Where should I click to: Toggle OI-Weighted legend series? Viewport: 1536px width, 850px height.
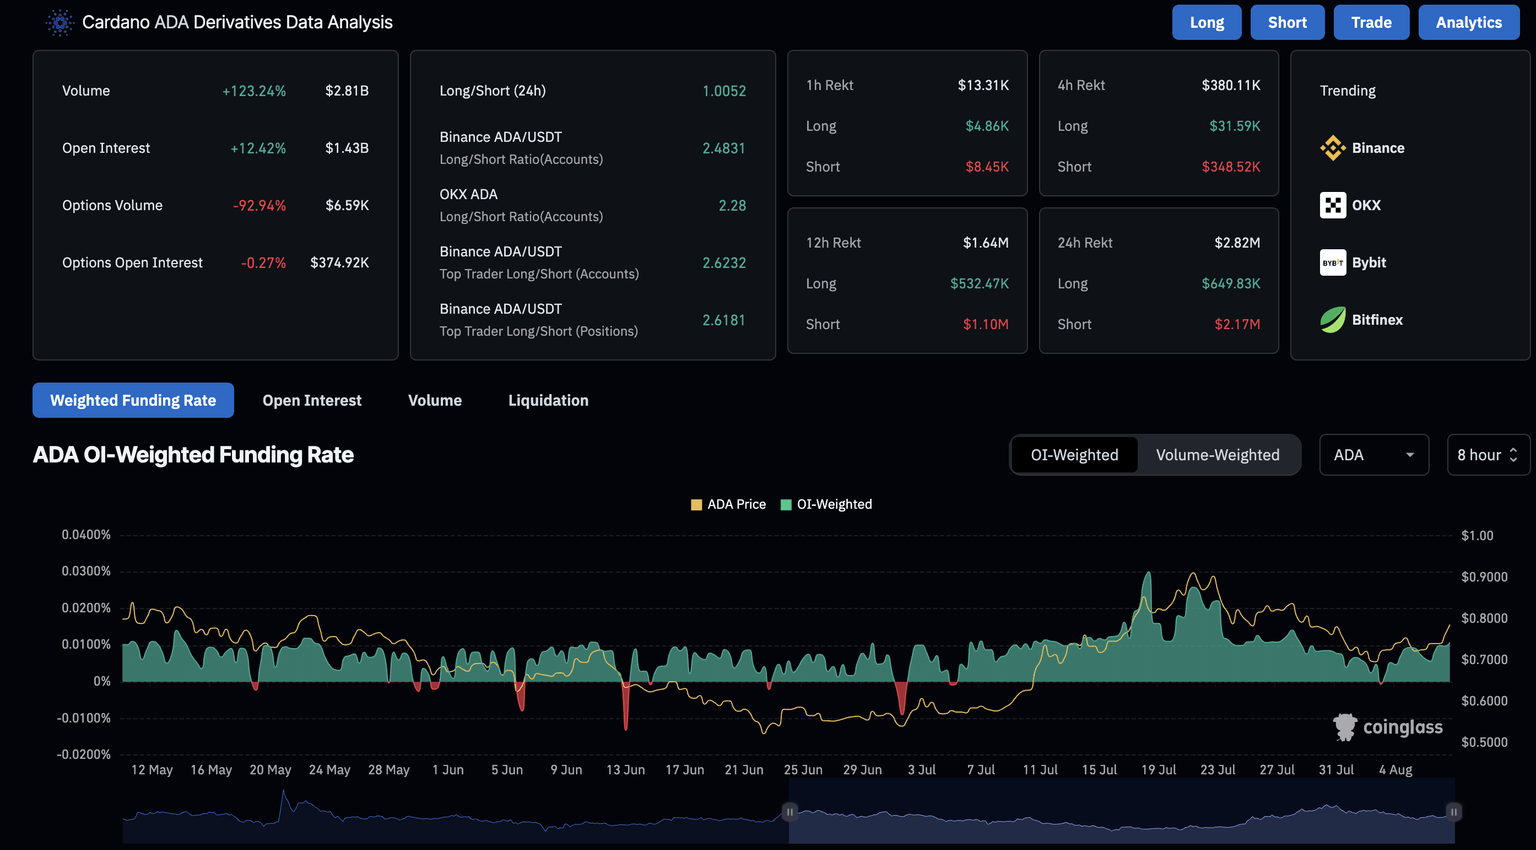[x=826, y=504]
